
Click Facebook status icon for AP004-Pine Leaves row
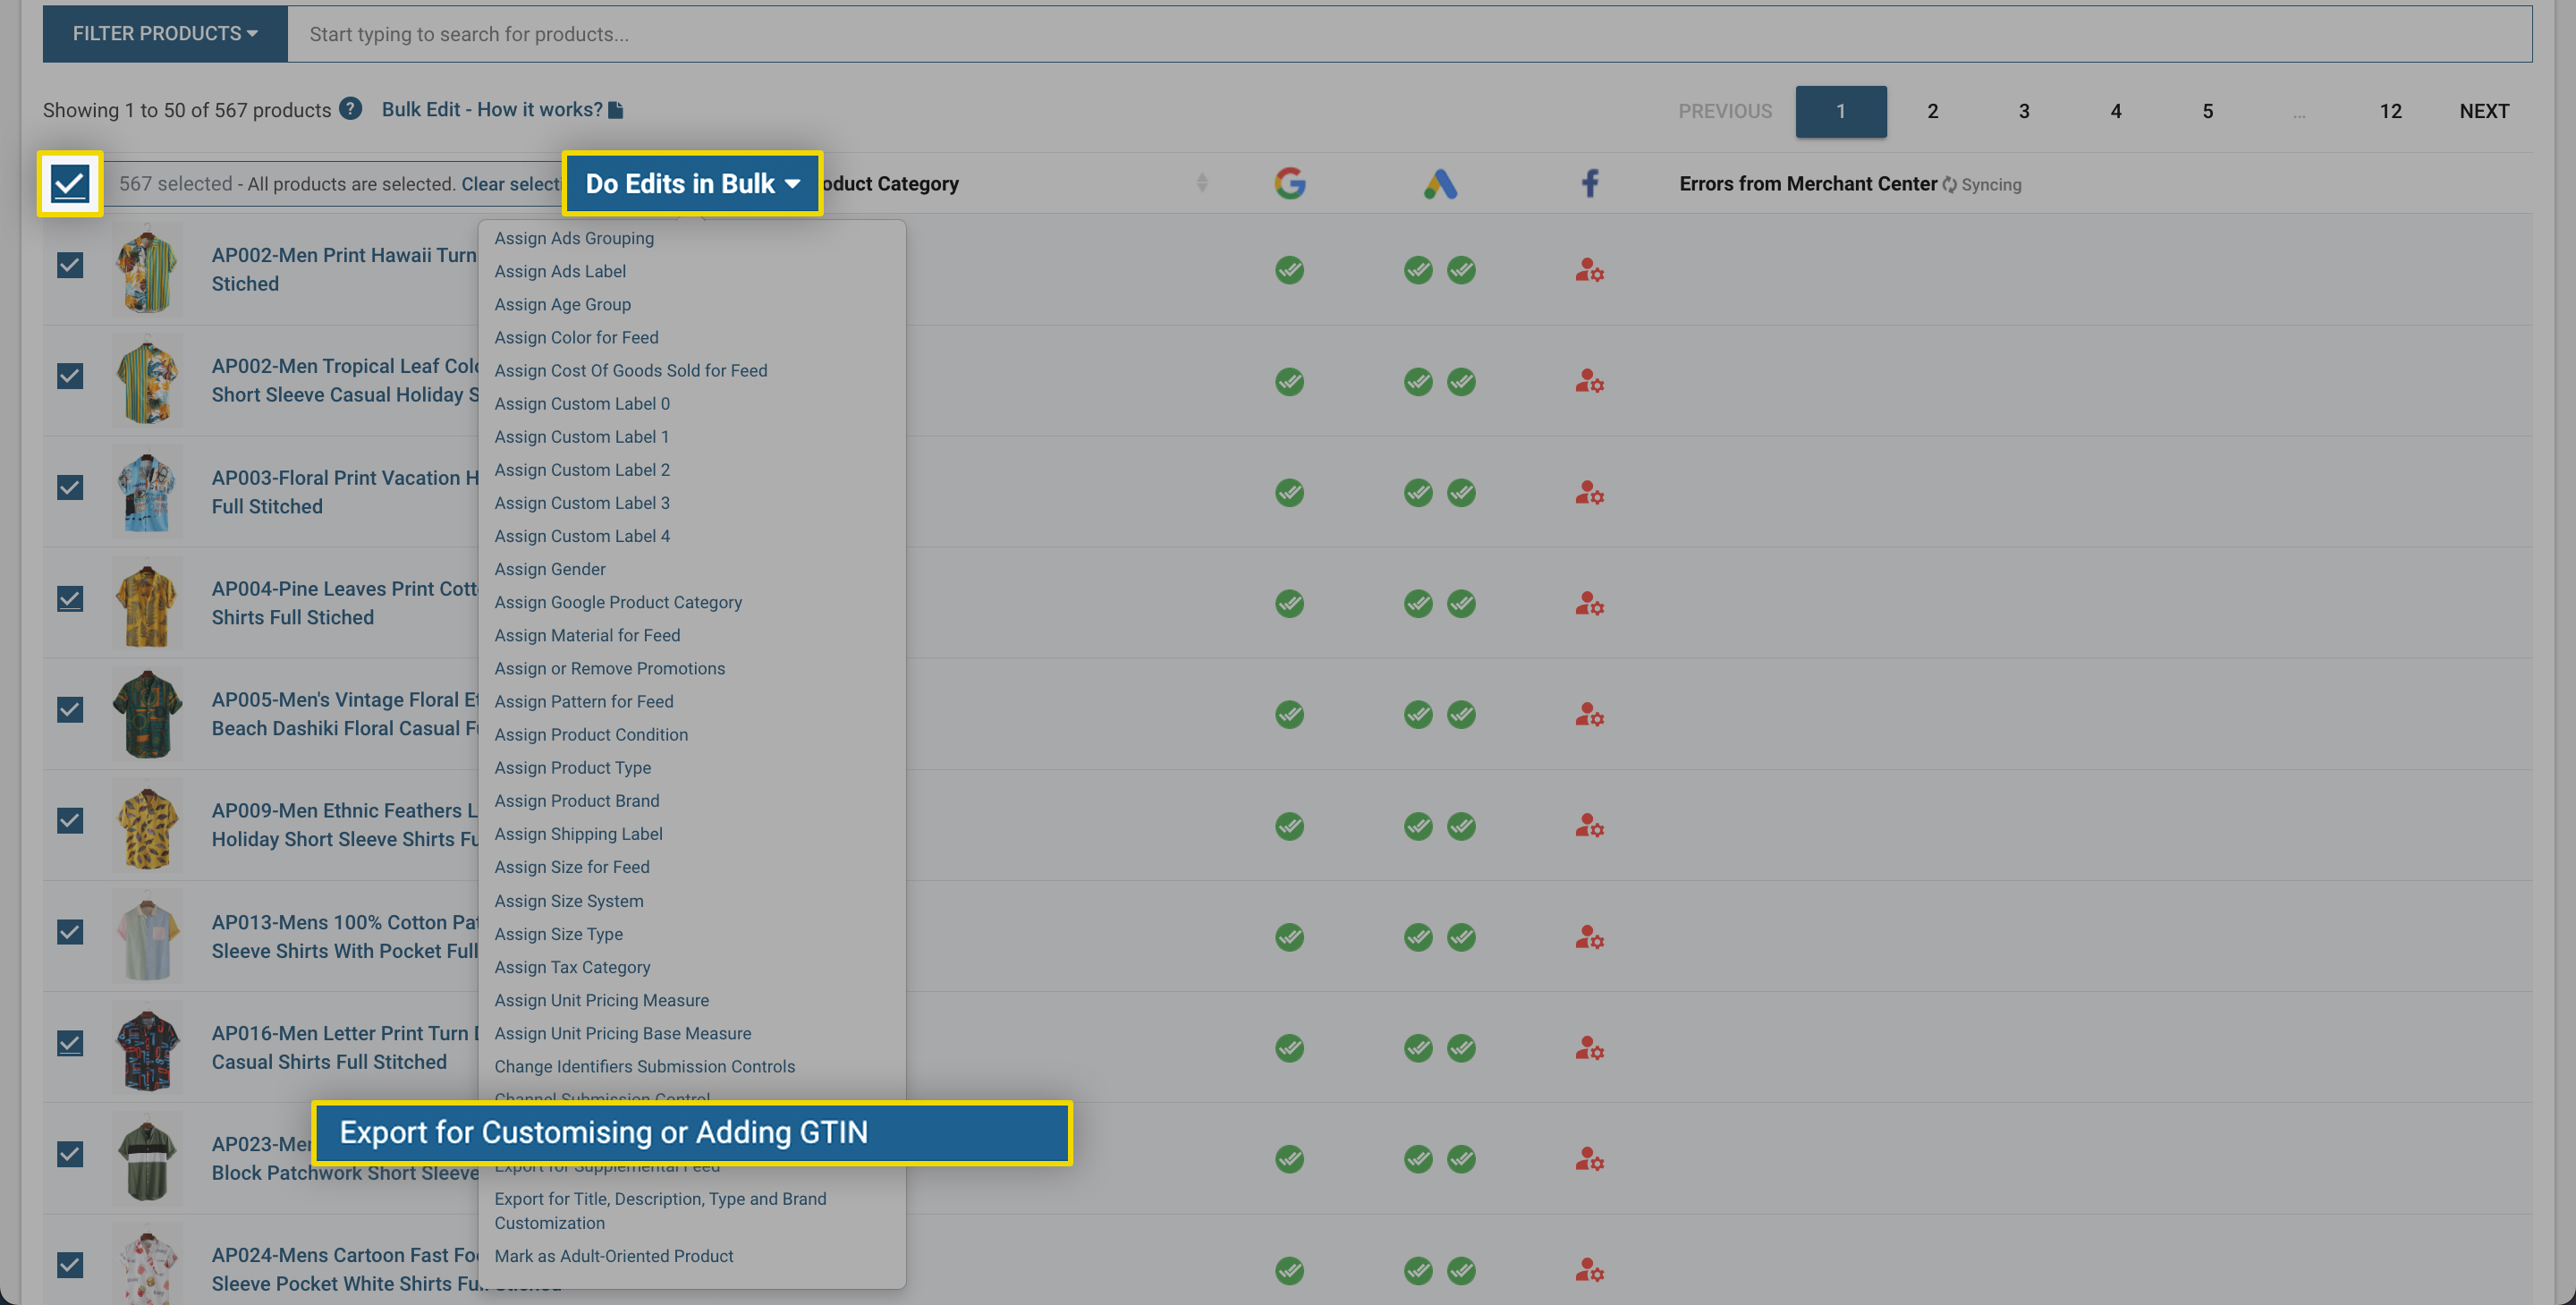(1589, 603)
